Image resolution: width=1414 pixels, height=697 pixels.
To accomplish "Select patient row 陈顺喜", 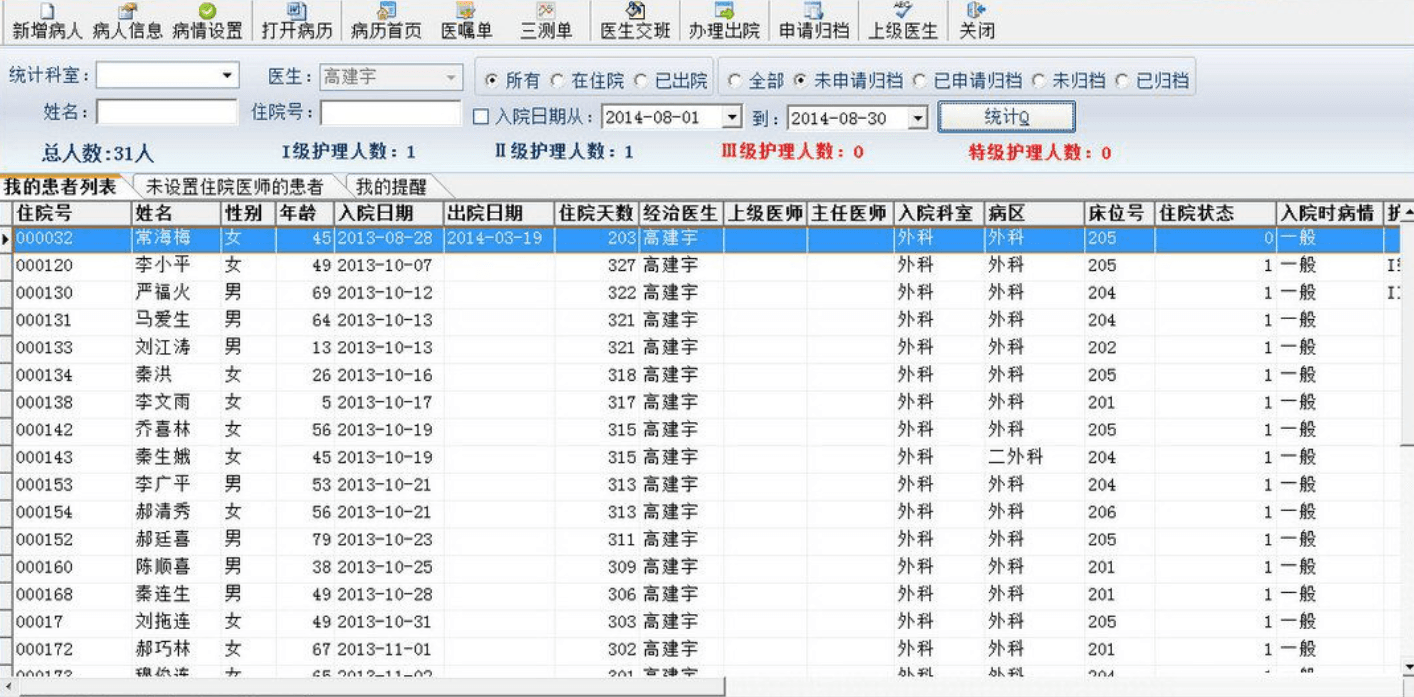I will pos(706,566).
